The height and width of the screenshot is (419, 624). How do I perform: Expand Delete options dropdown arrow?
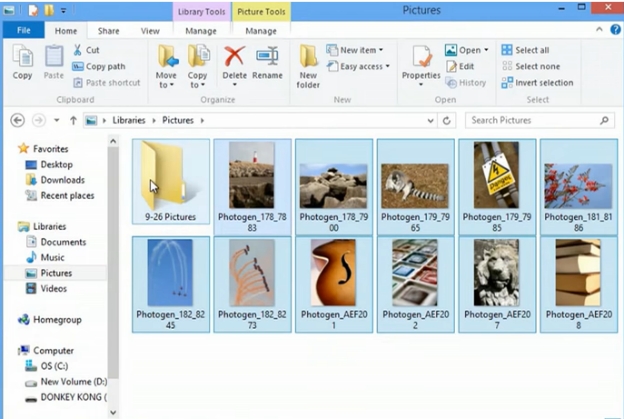tap(234, 84)
